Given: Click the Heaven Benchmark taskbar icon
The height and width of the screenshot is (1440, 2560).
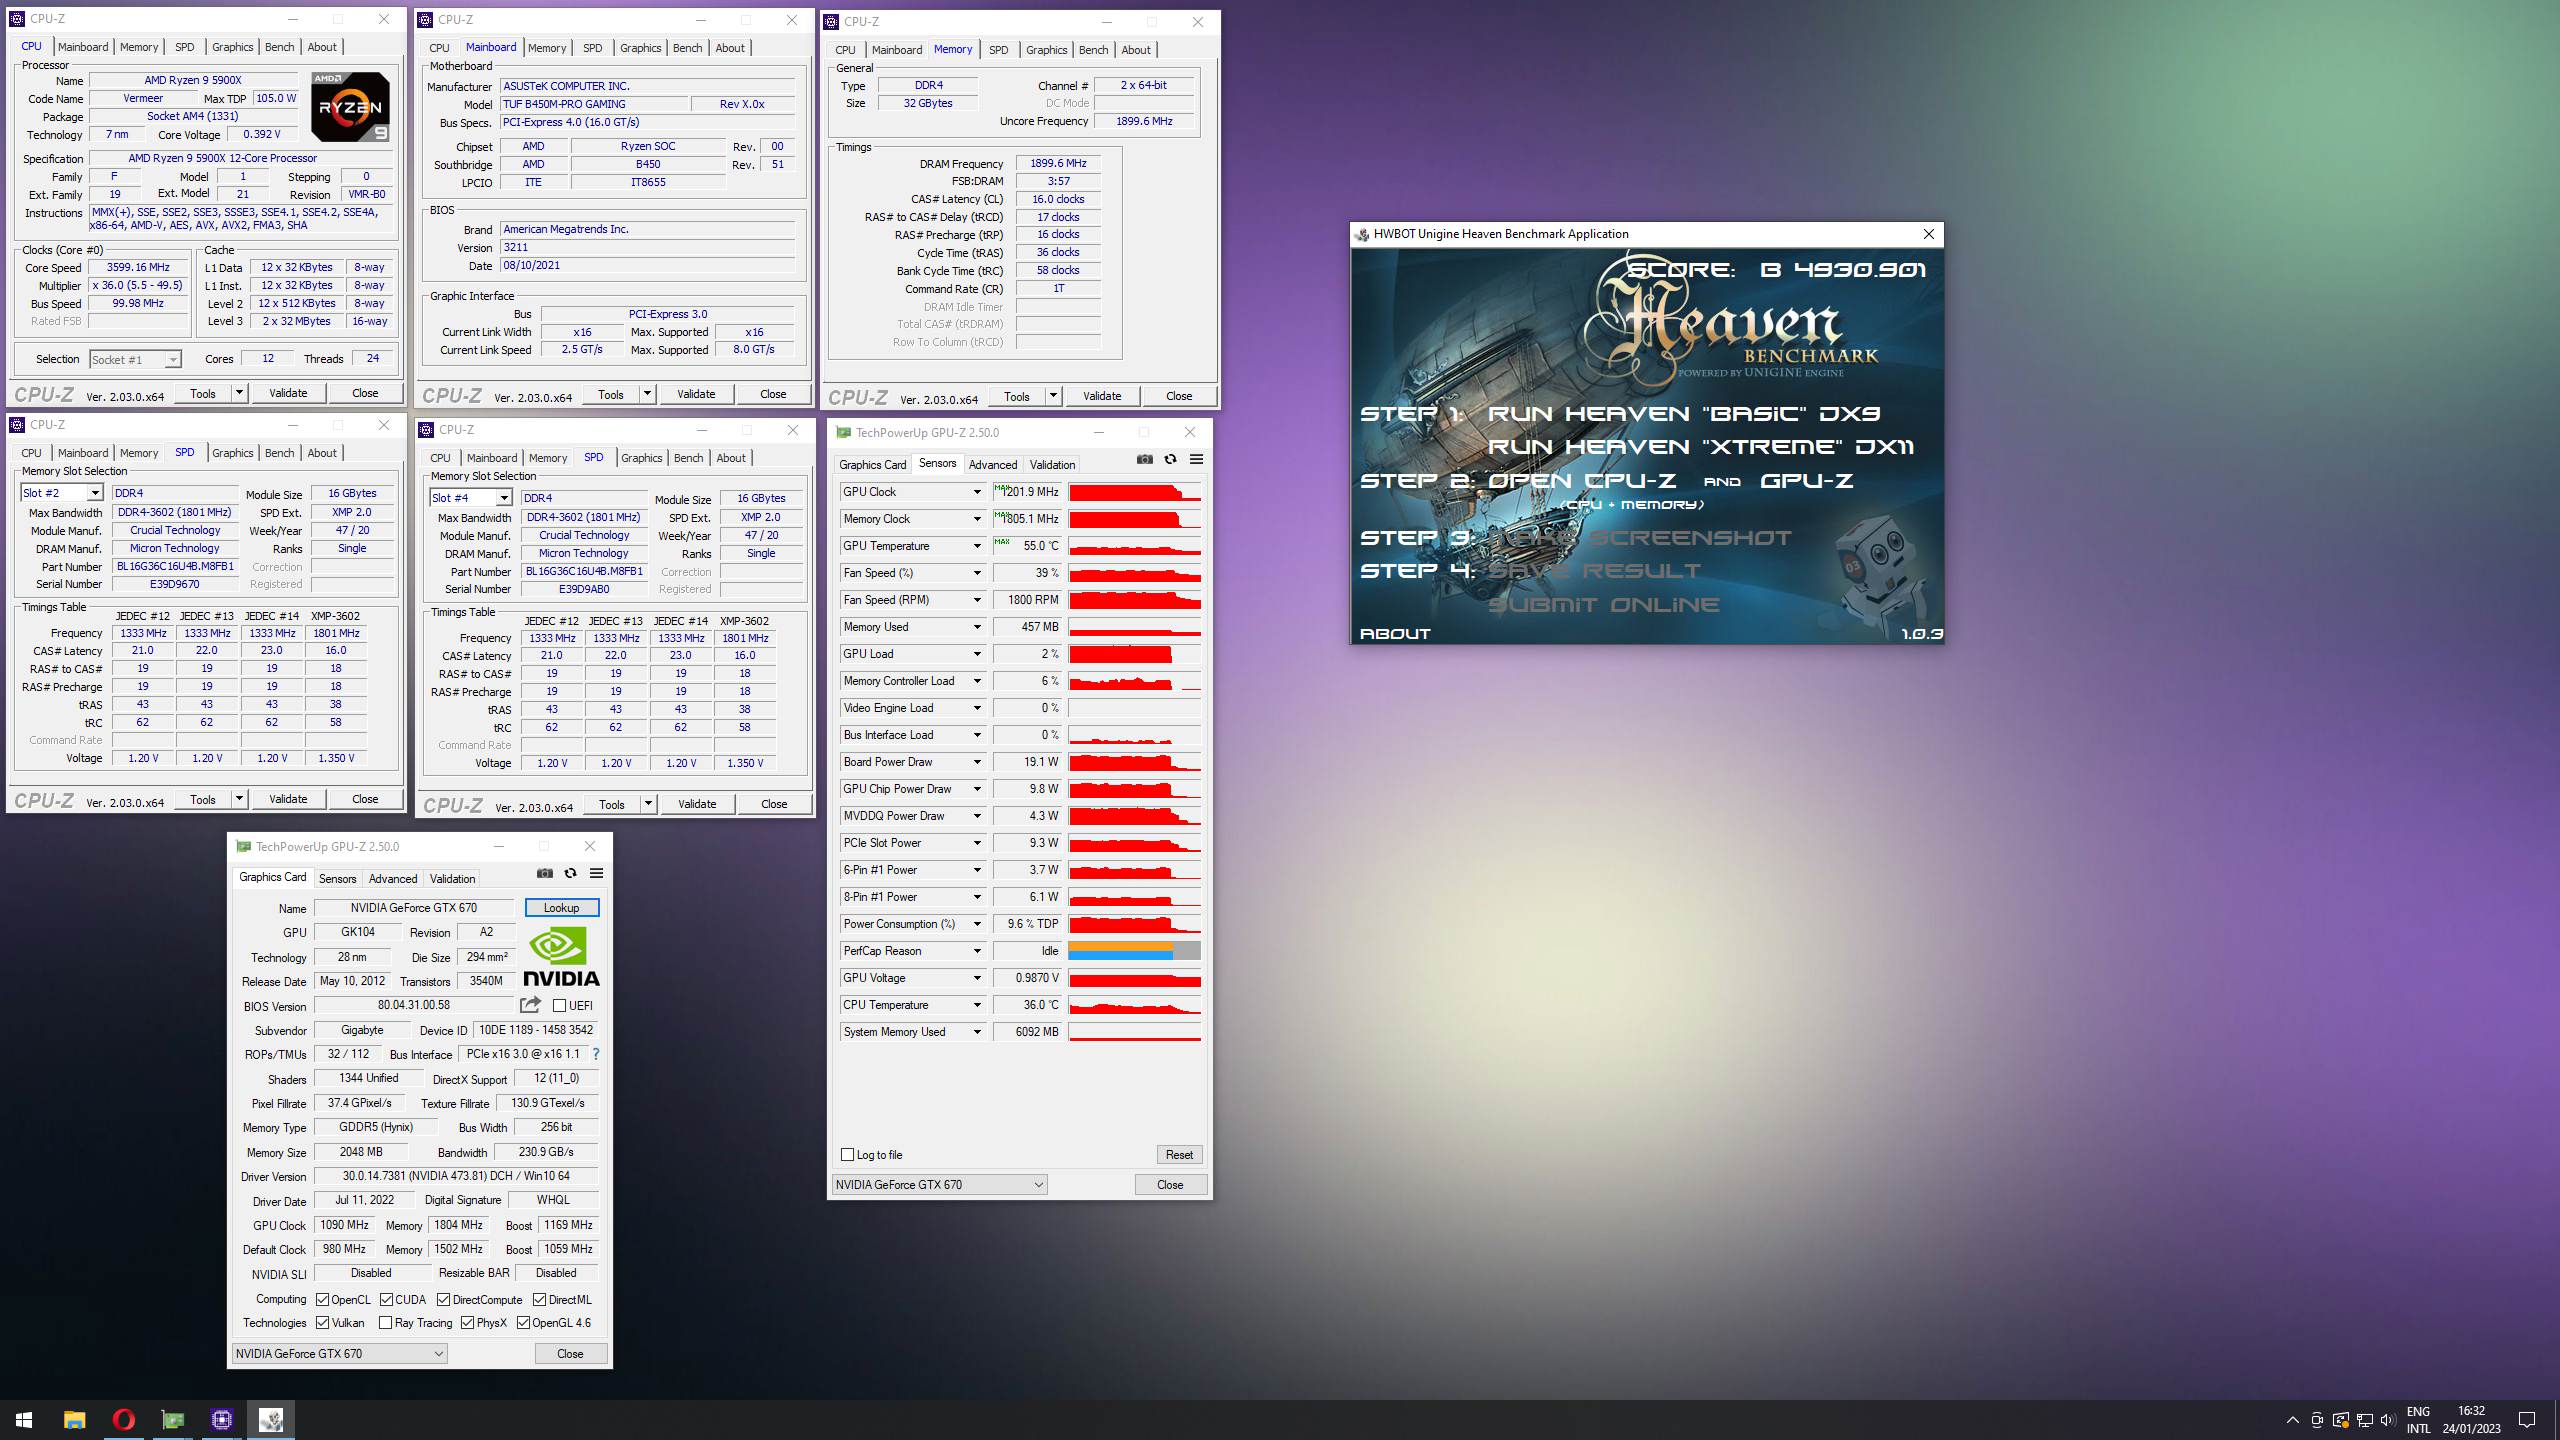Looking at the screenshot, I should pos(270,1420).
